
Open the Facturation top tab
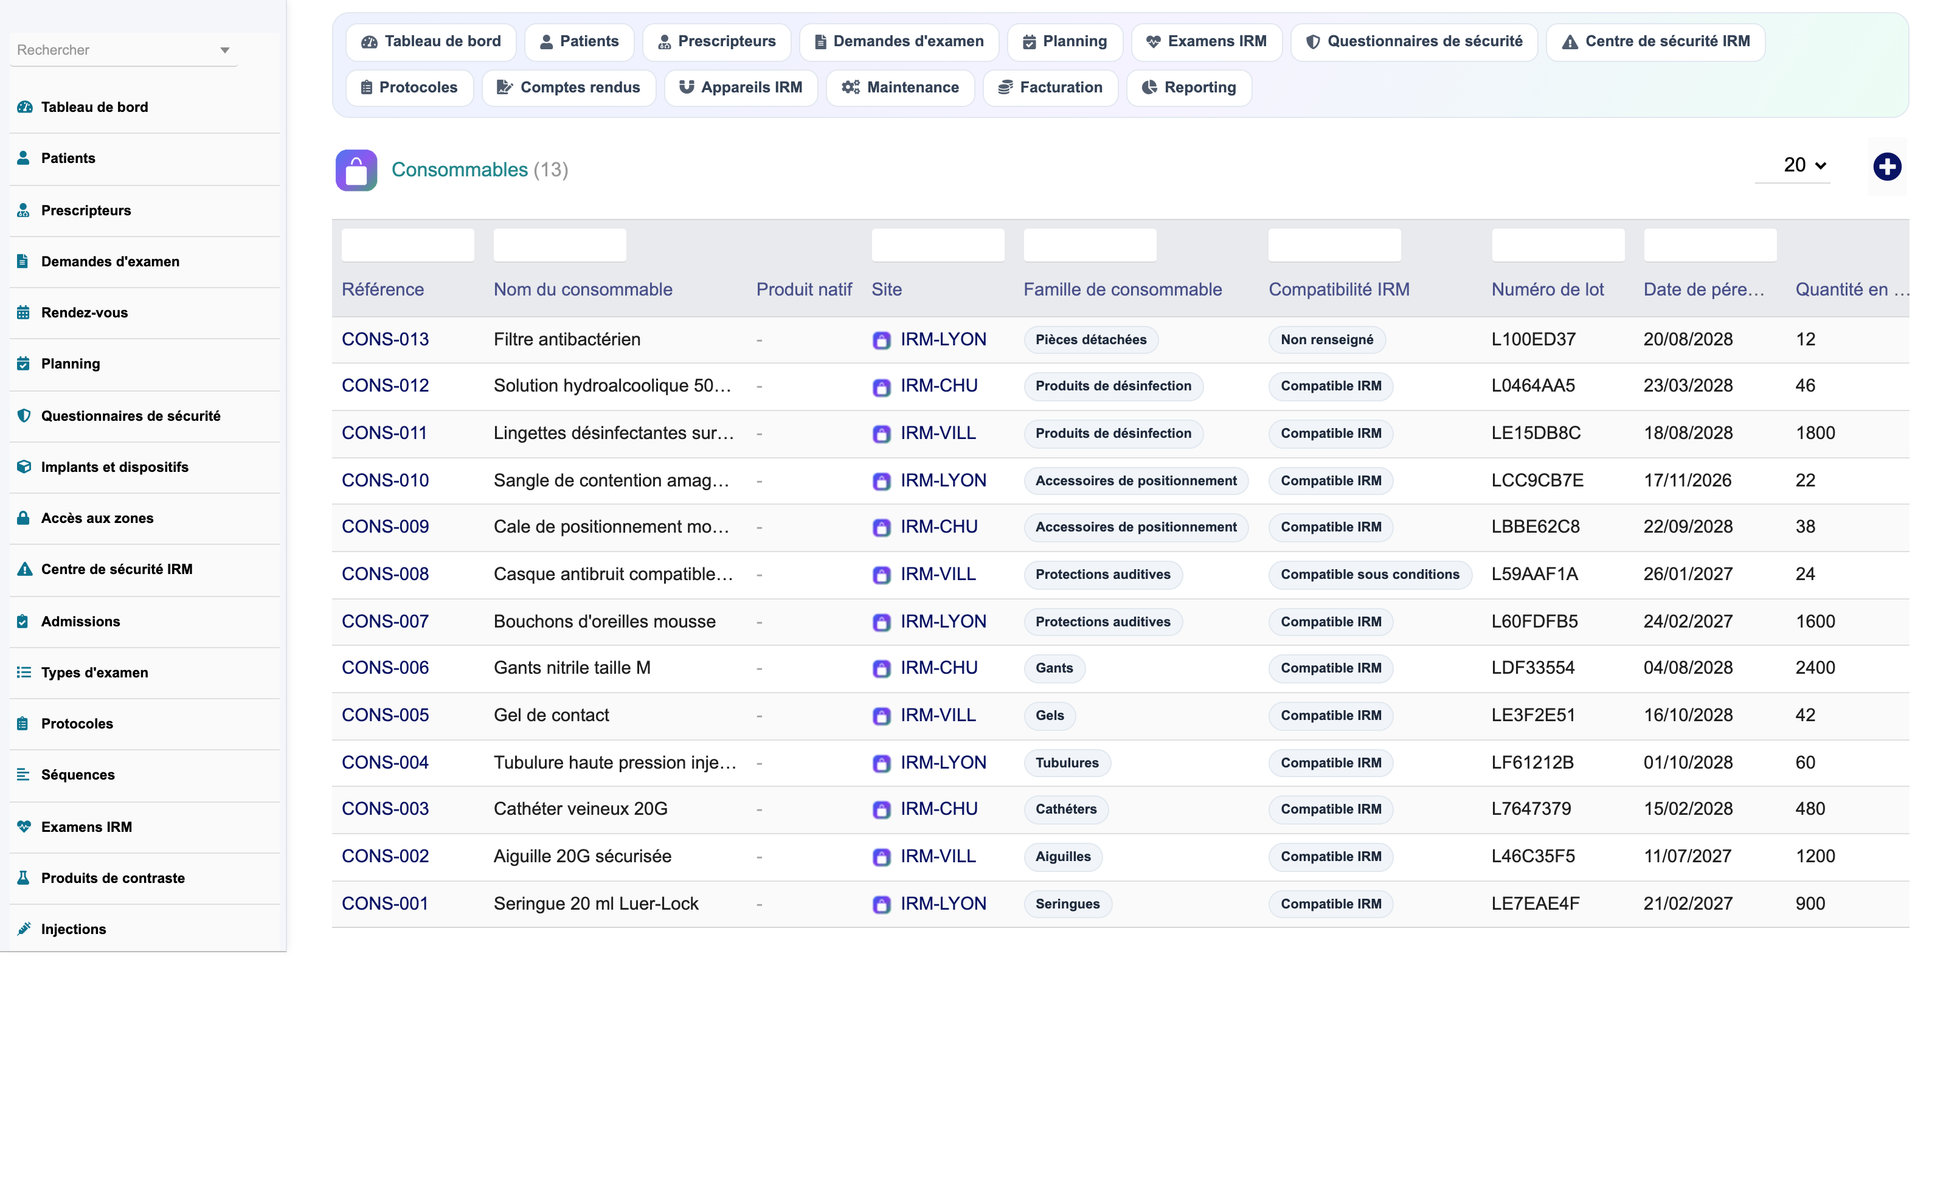[x=1050, y=88]
